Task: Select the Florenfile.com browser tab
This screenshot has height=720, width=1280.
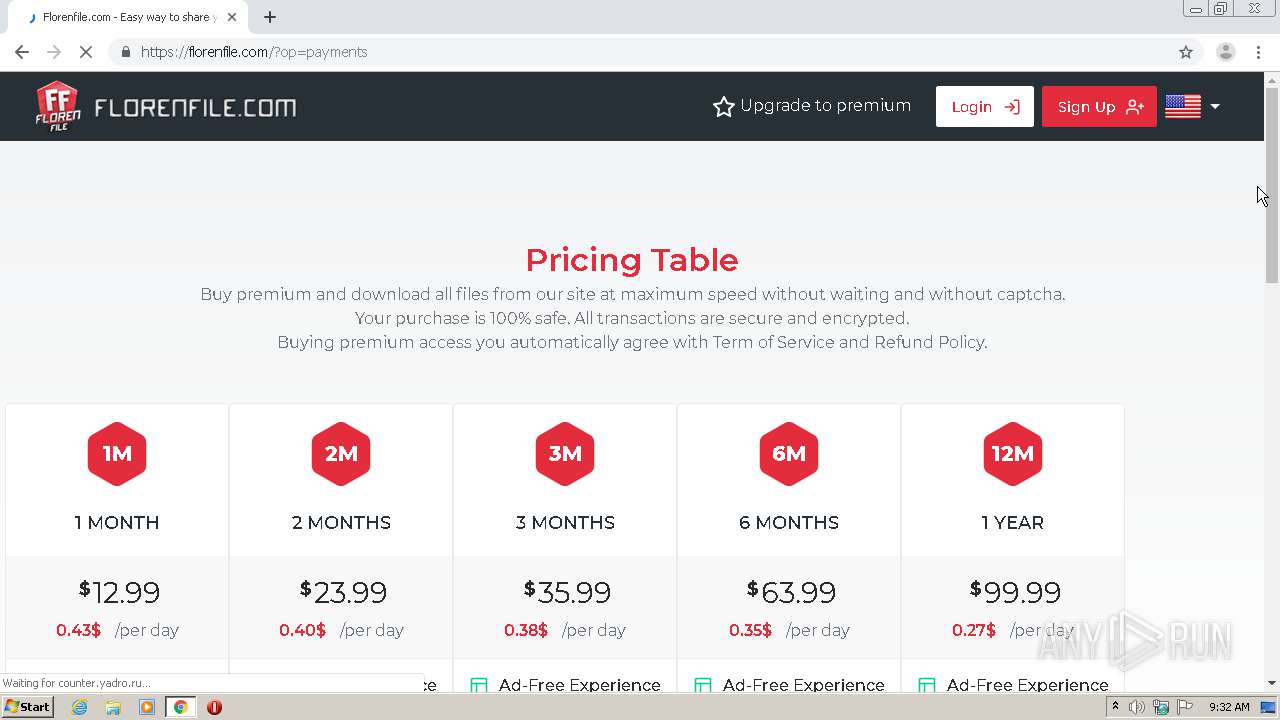Action: click(x=130, y=17)
